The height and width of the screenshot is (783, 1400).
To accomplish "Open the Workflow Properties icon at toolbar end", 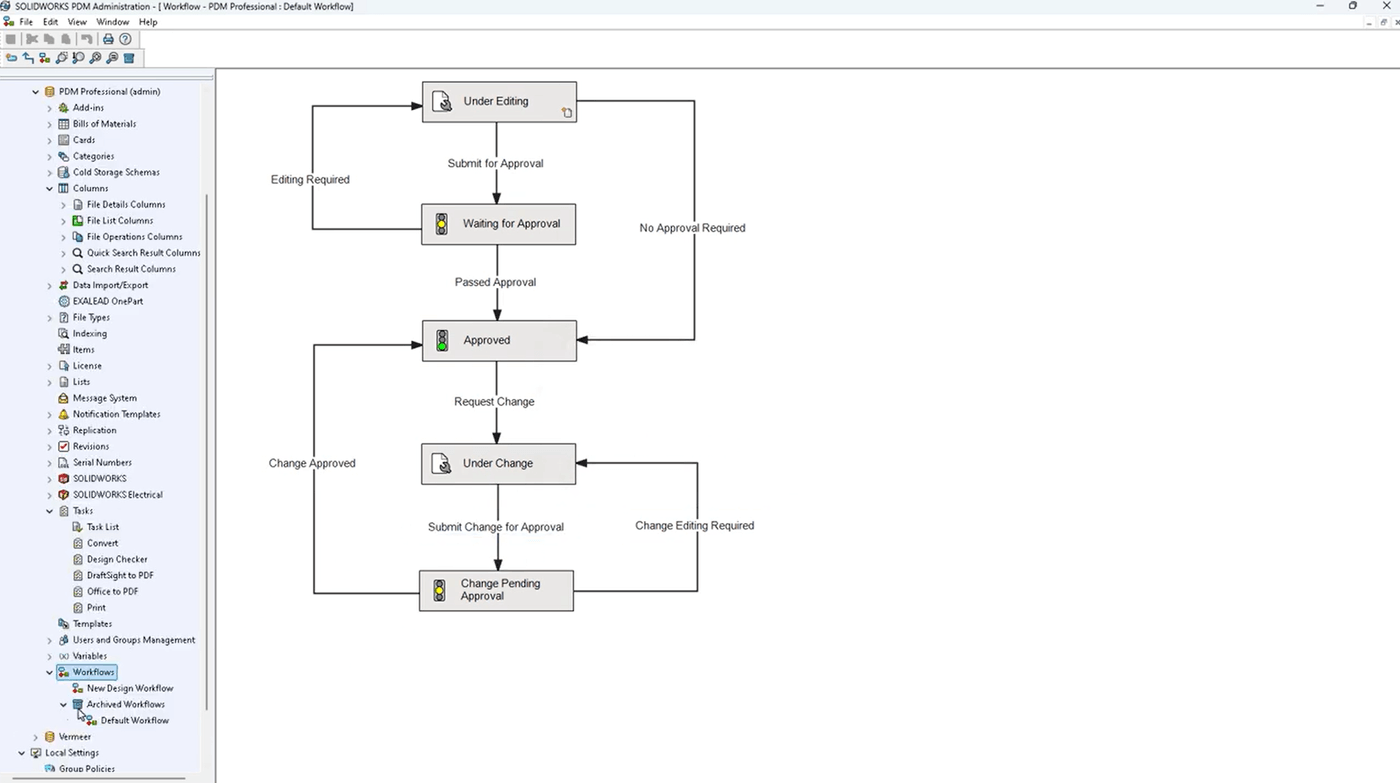I will 129,57.
